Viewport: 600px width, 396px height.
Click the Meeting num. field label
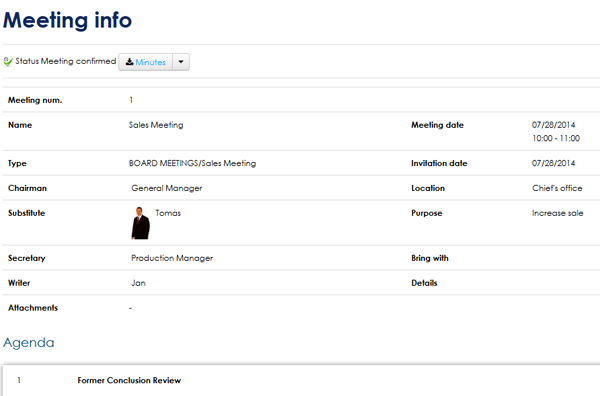click(x=35, y=100)
